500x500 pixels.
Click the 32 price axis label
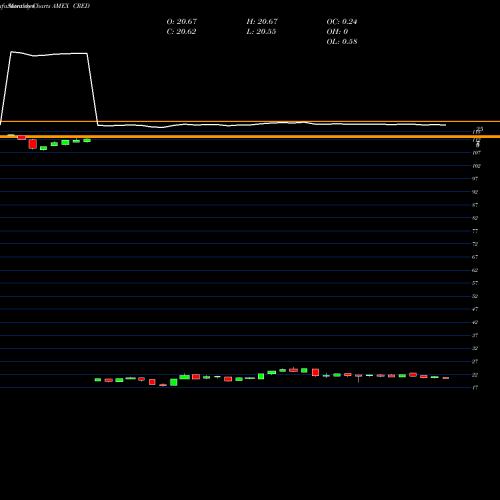(475, 348)
